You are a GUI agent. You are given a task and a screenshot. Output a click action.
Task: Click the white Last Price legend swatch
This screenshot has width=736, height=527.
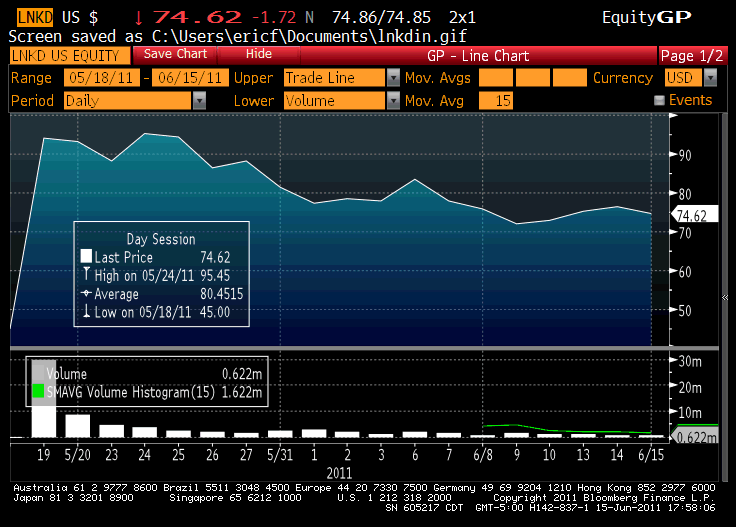coord(86,256)
